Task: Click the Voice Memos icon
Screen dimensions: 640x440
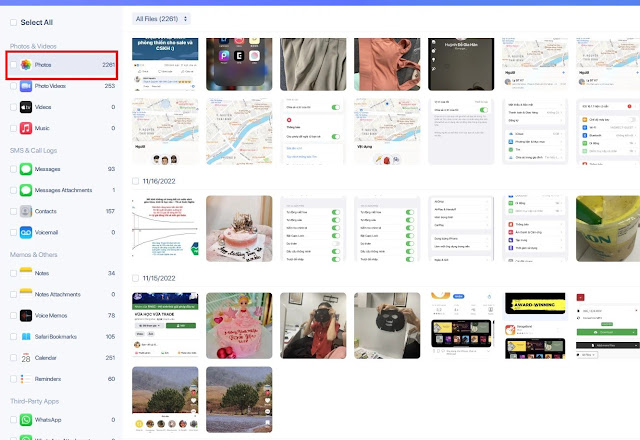Action: coord(26,316)
